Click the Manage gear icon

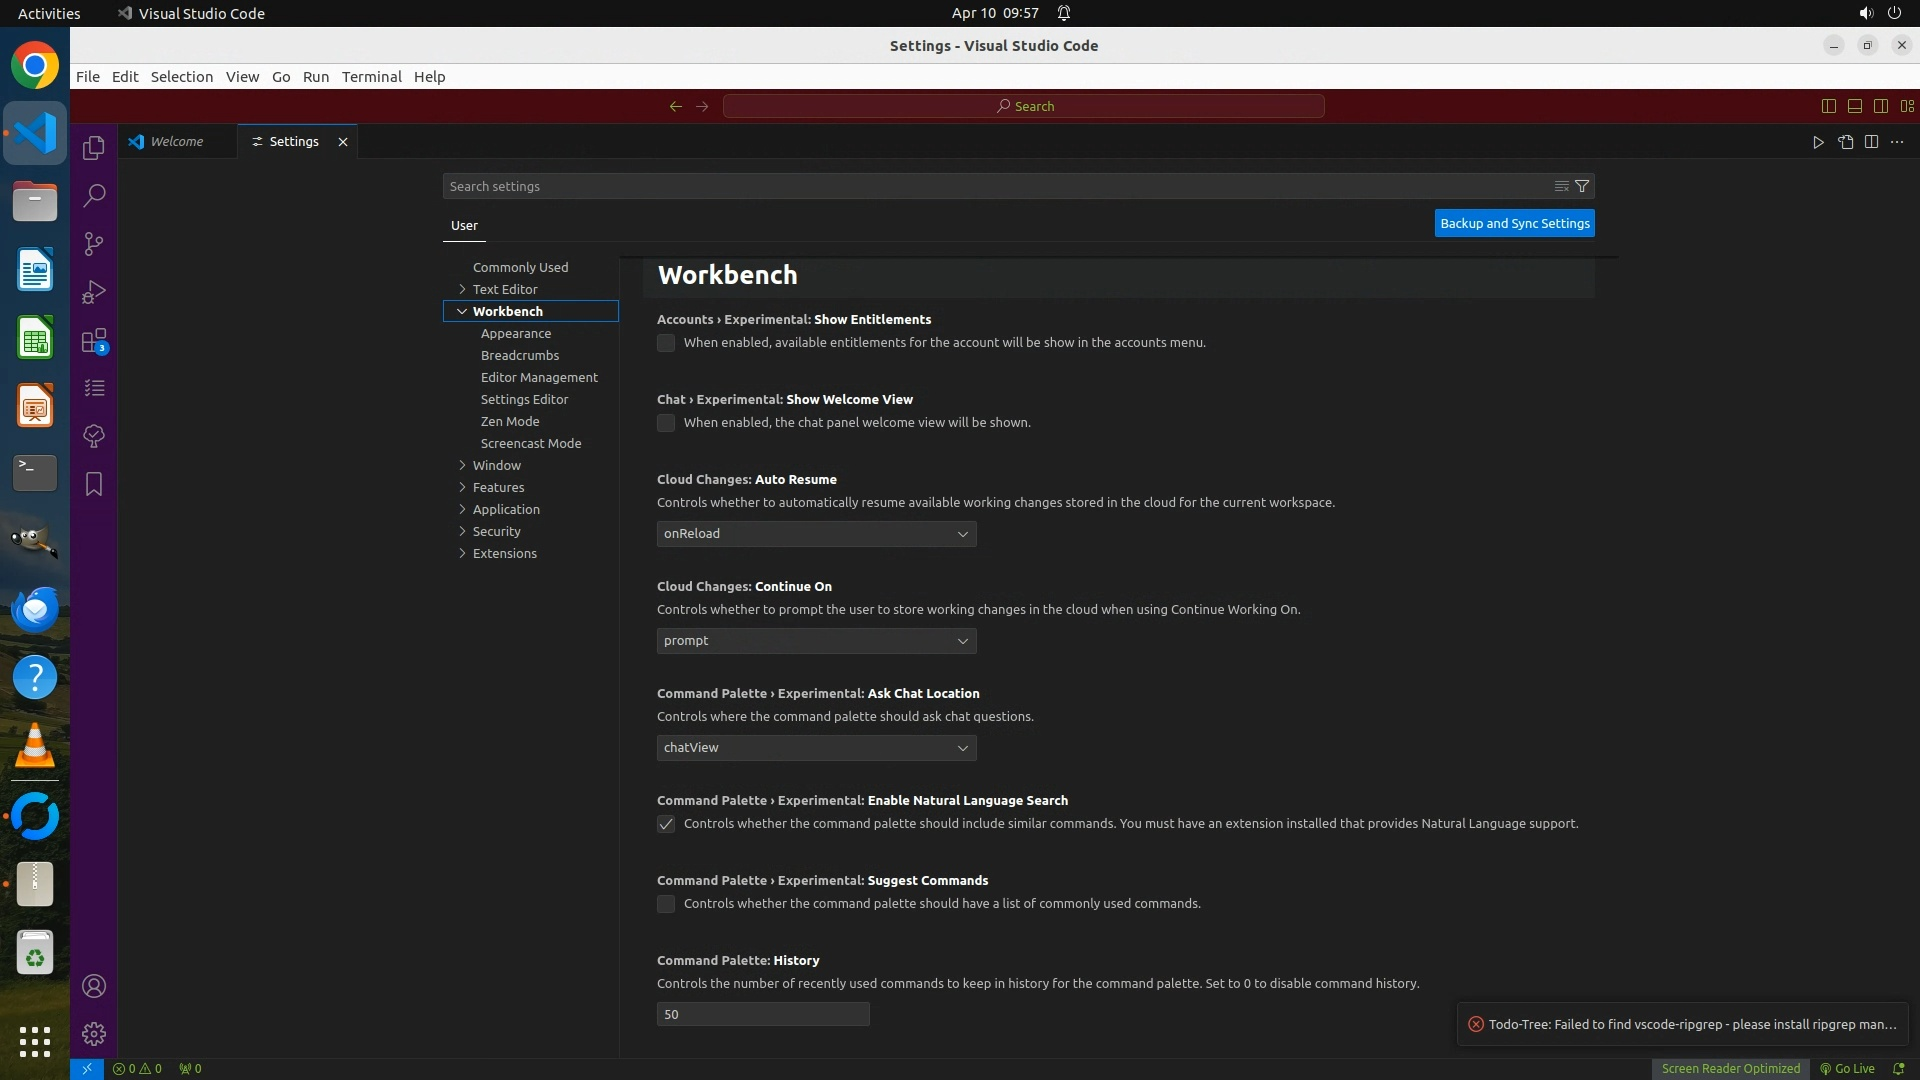[x=94, y=1034]
